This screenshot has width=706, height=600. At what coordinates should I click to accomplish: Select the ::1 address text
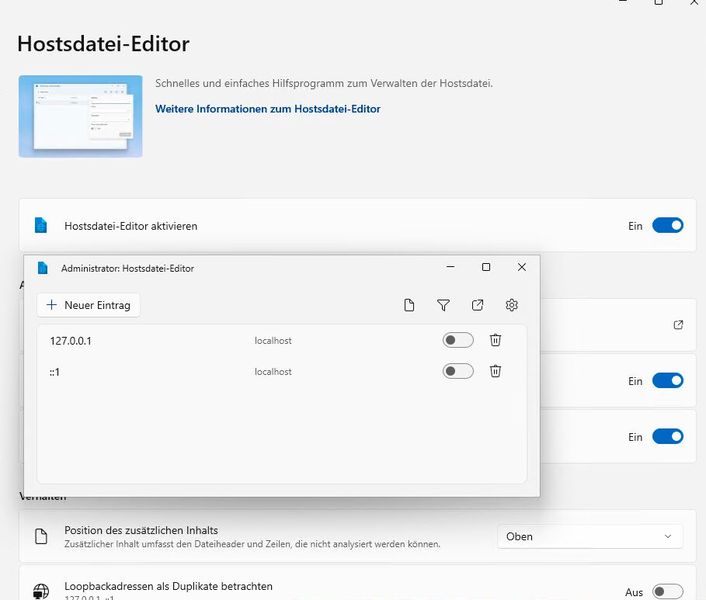click(54, 372)
